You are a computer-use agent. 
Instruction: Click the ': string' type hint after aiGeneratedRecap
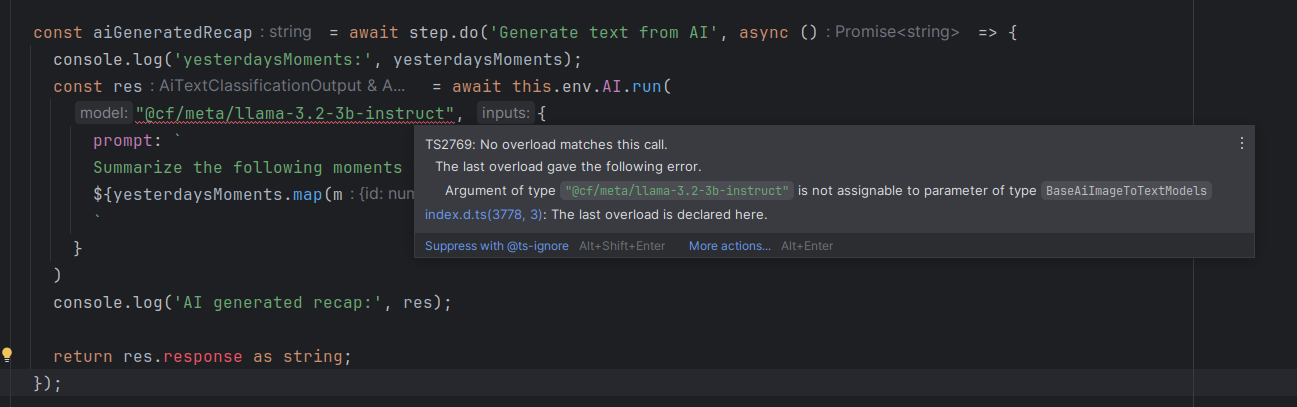coord(285,32)
